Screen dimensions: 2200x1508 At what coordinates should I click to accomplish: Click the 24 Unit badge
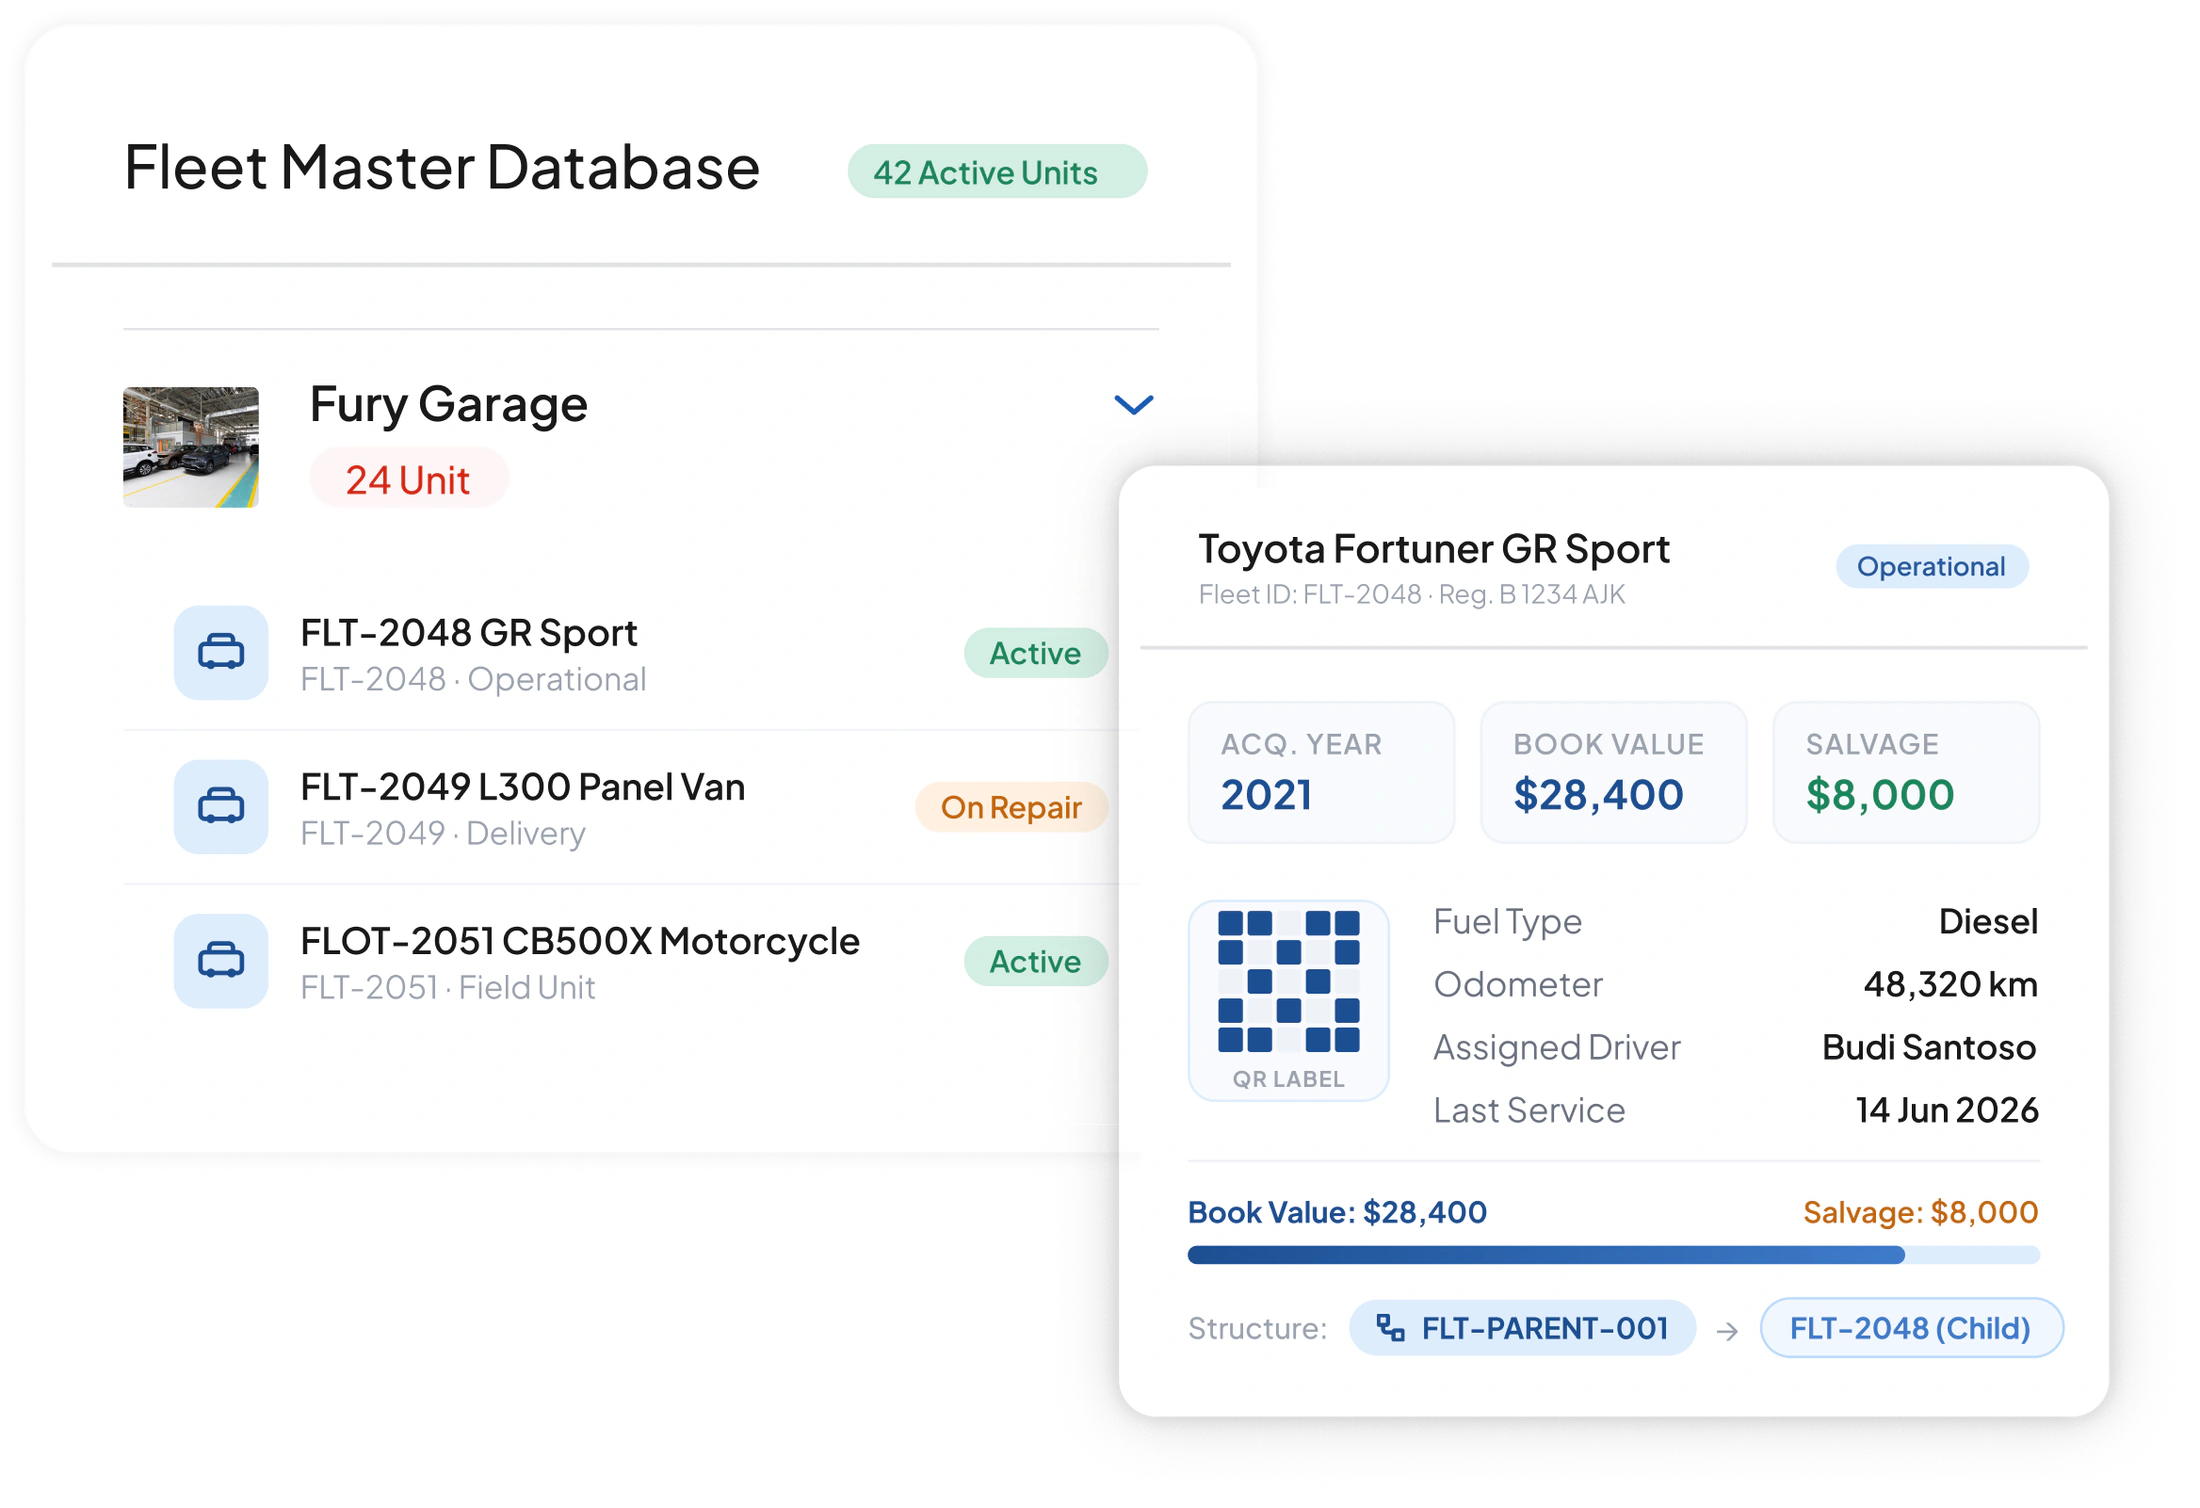(x=408, y=479)
